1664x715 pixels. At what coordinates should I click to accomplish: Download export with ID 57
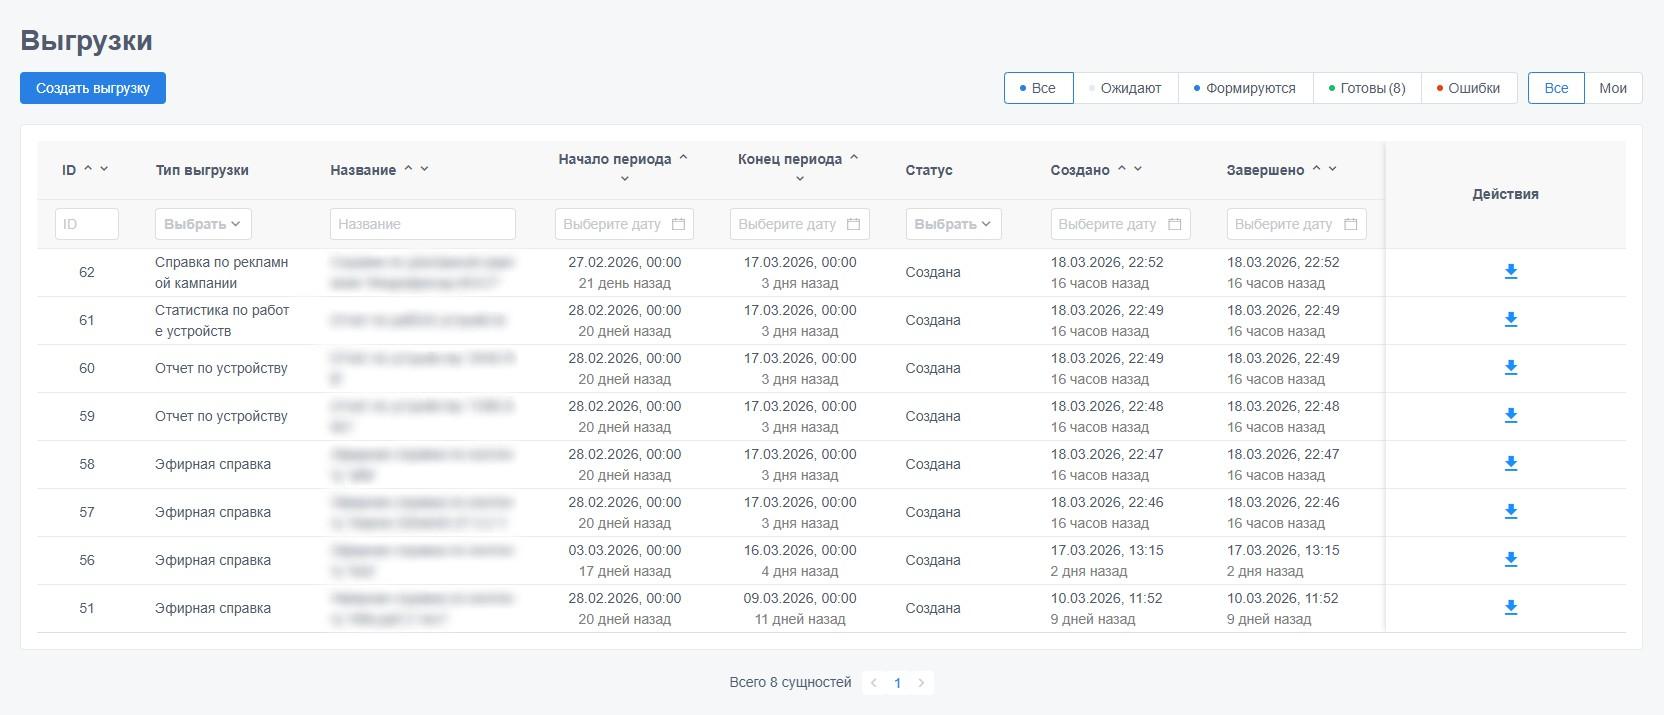tap(1511, 512)
